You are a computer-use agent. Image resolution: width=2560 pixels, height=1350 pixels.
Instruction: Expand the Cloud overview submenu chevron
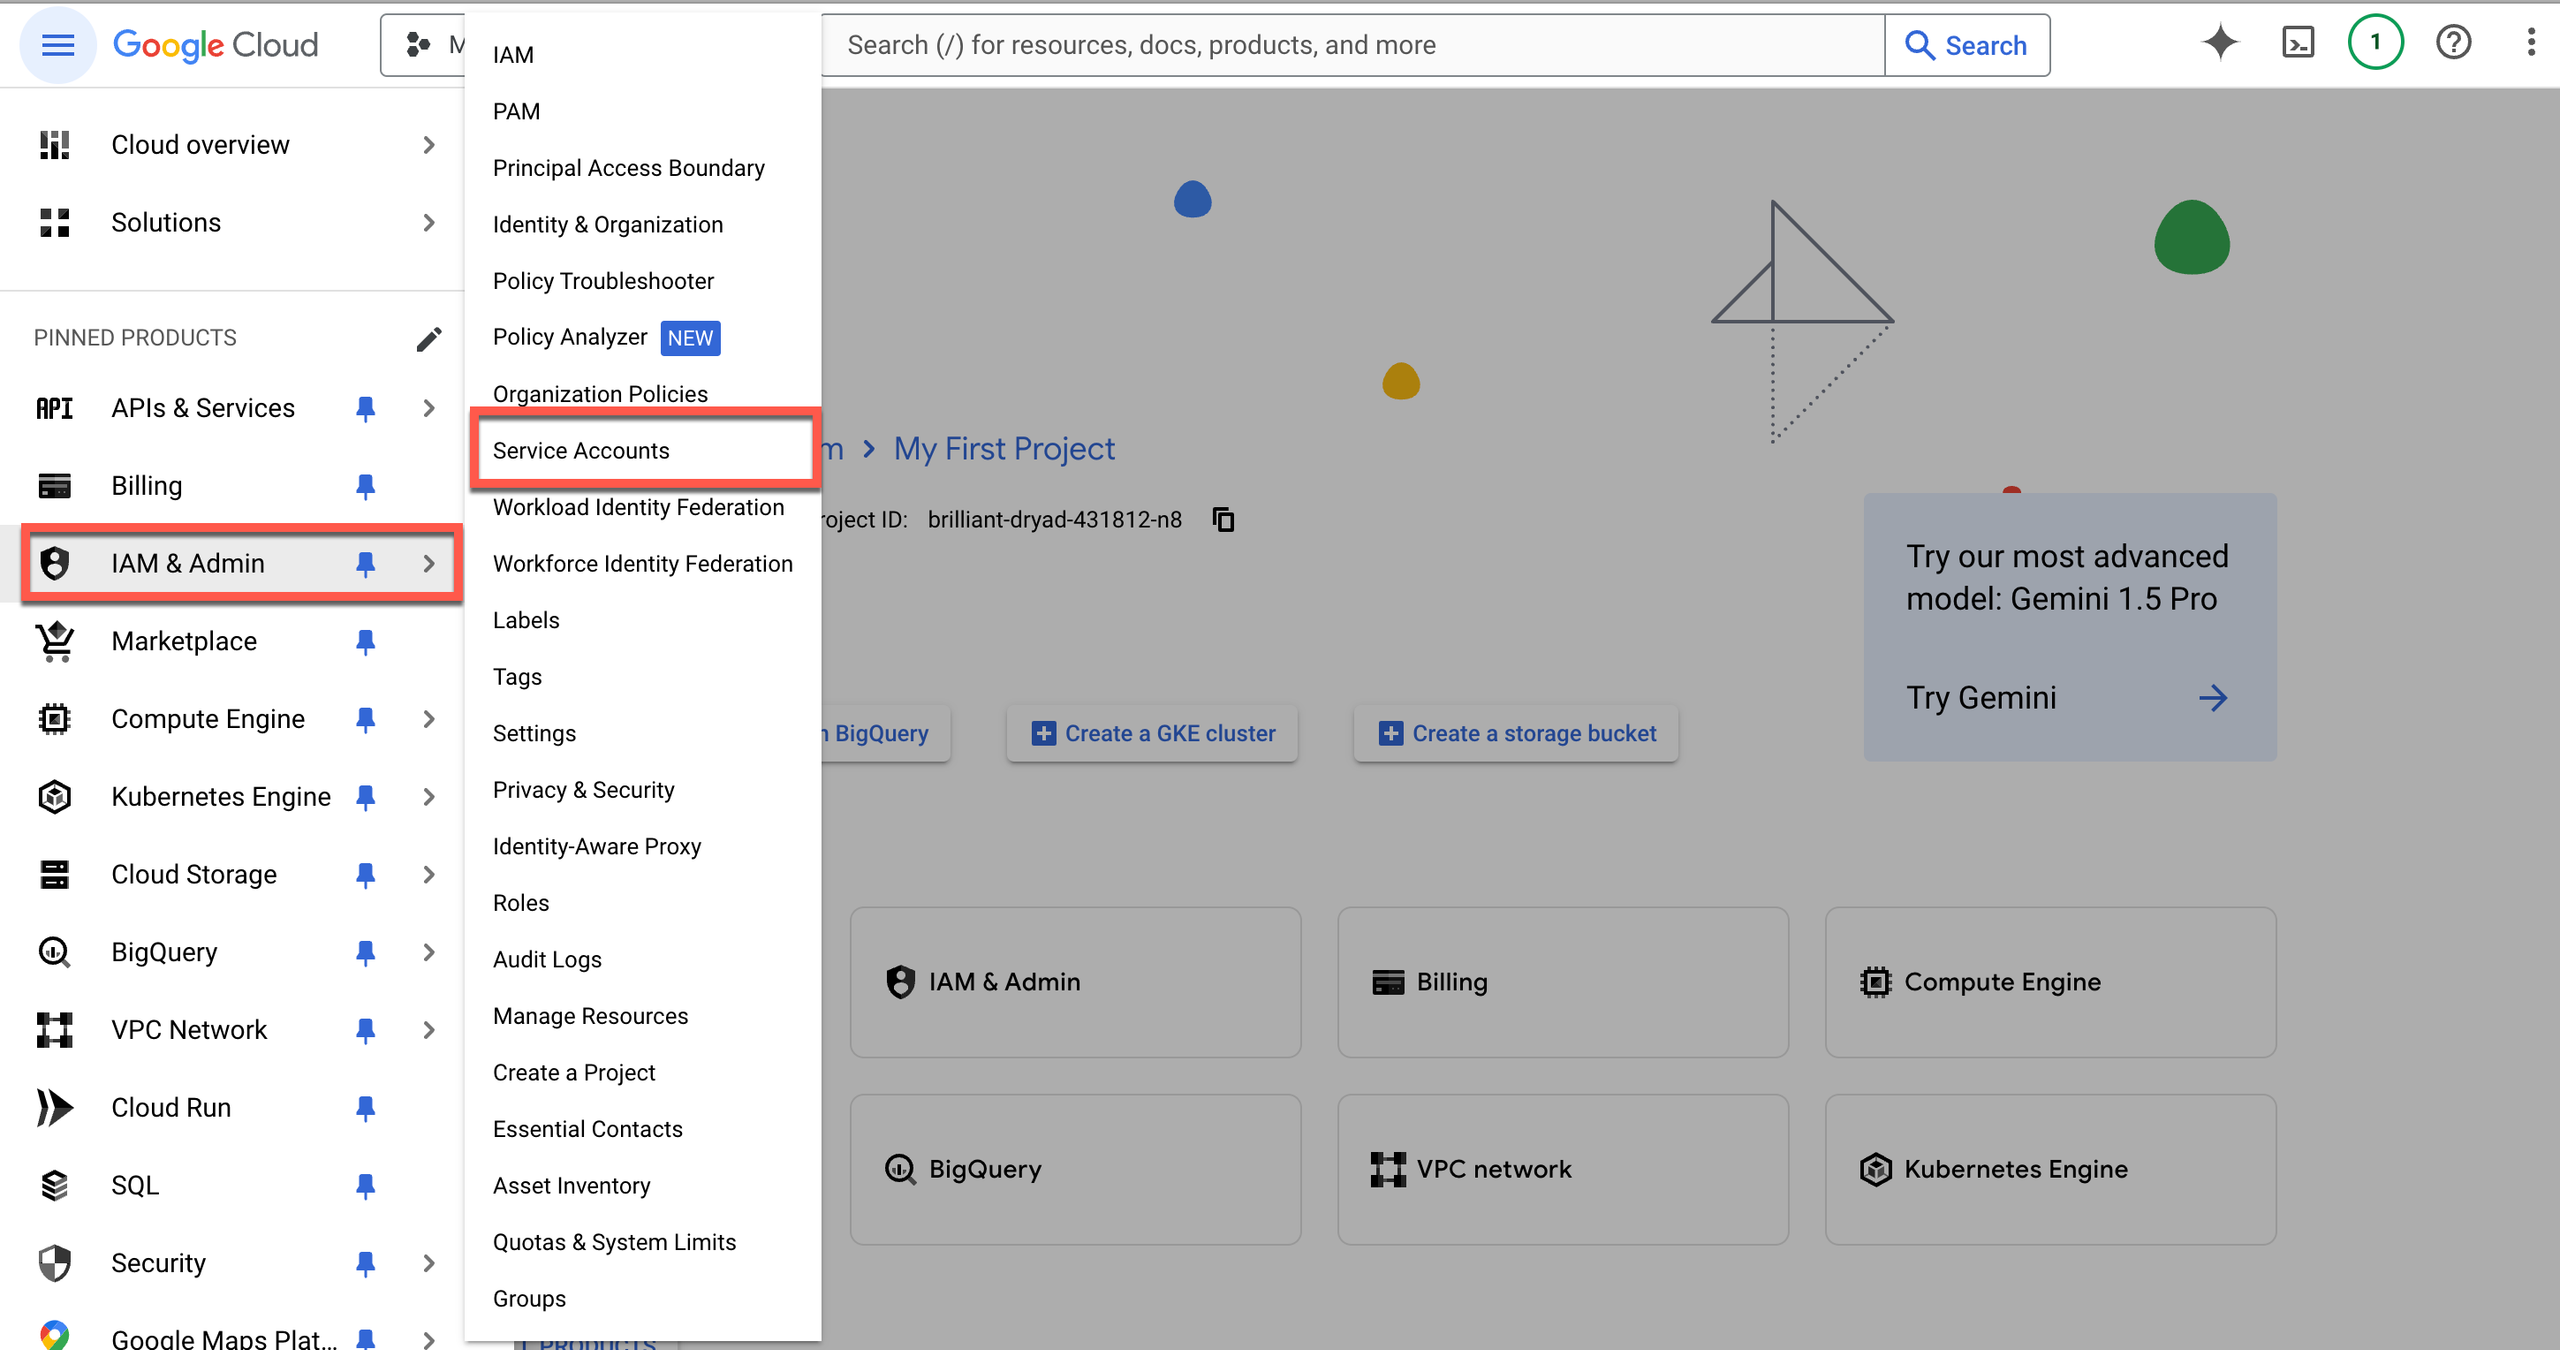click(x=428, y=145)
